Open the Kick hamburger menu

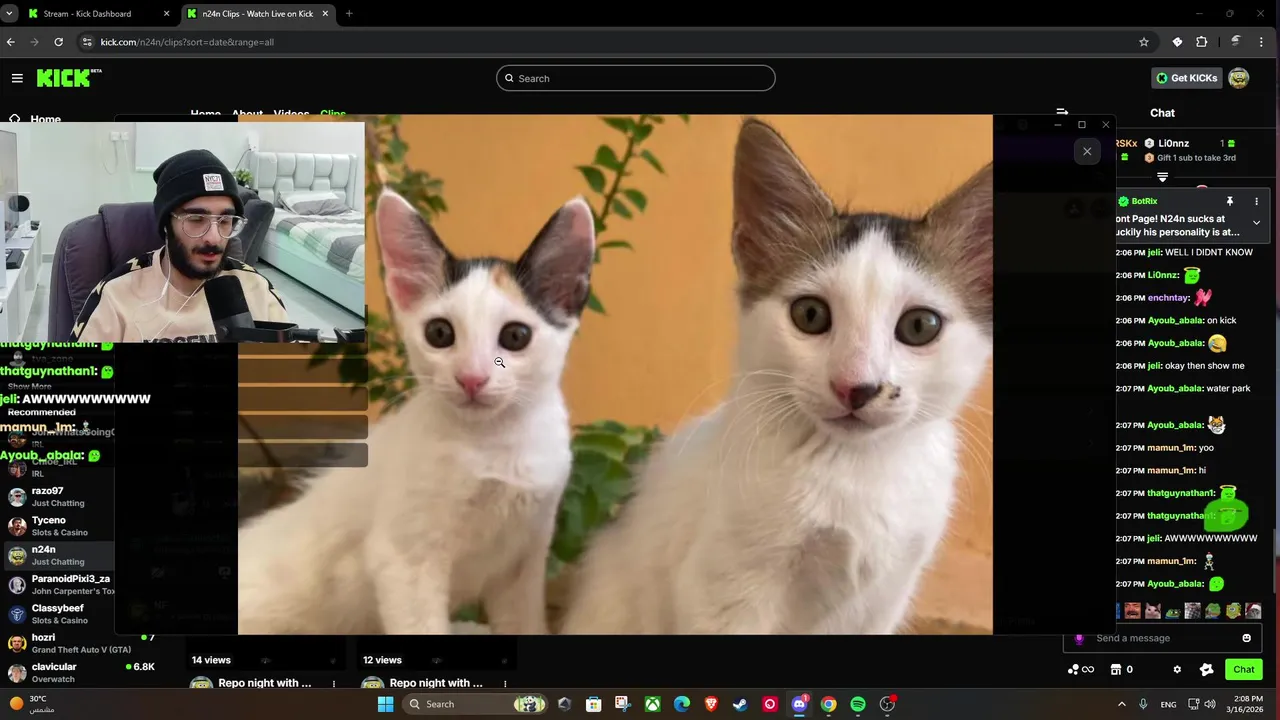[x=17, y=78]
